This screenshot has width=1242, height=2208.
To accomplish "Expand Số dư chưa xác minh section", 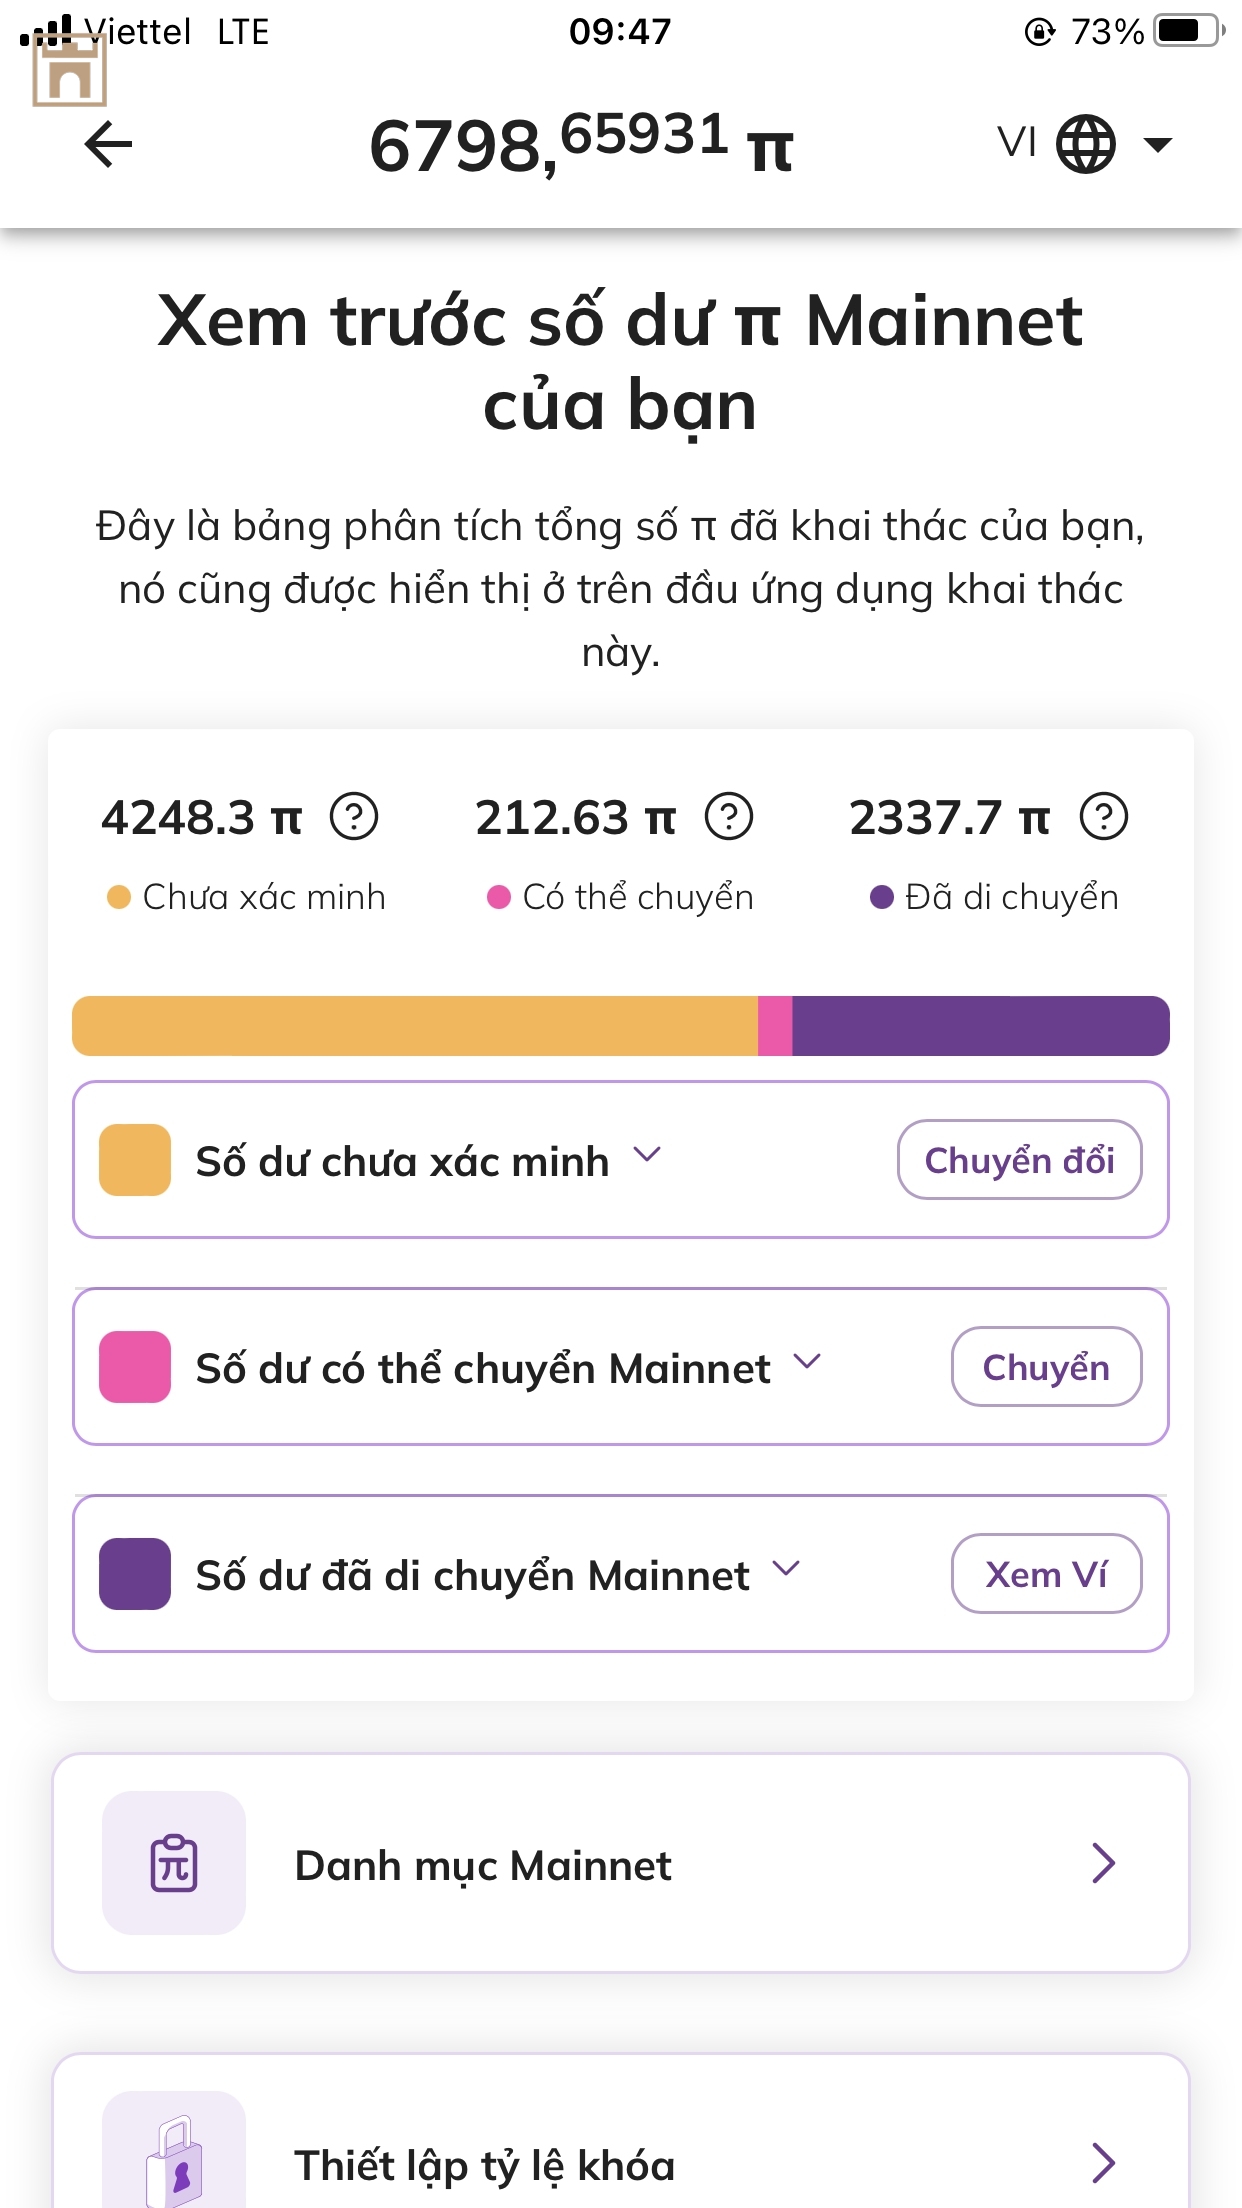I will click(647, 1155).
